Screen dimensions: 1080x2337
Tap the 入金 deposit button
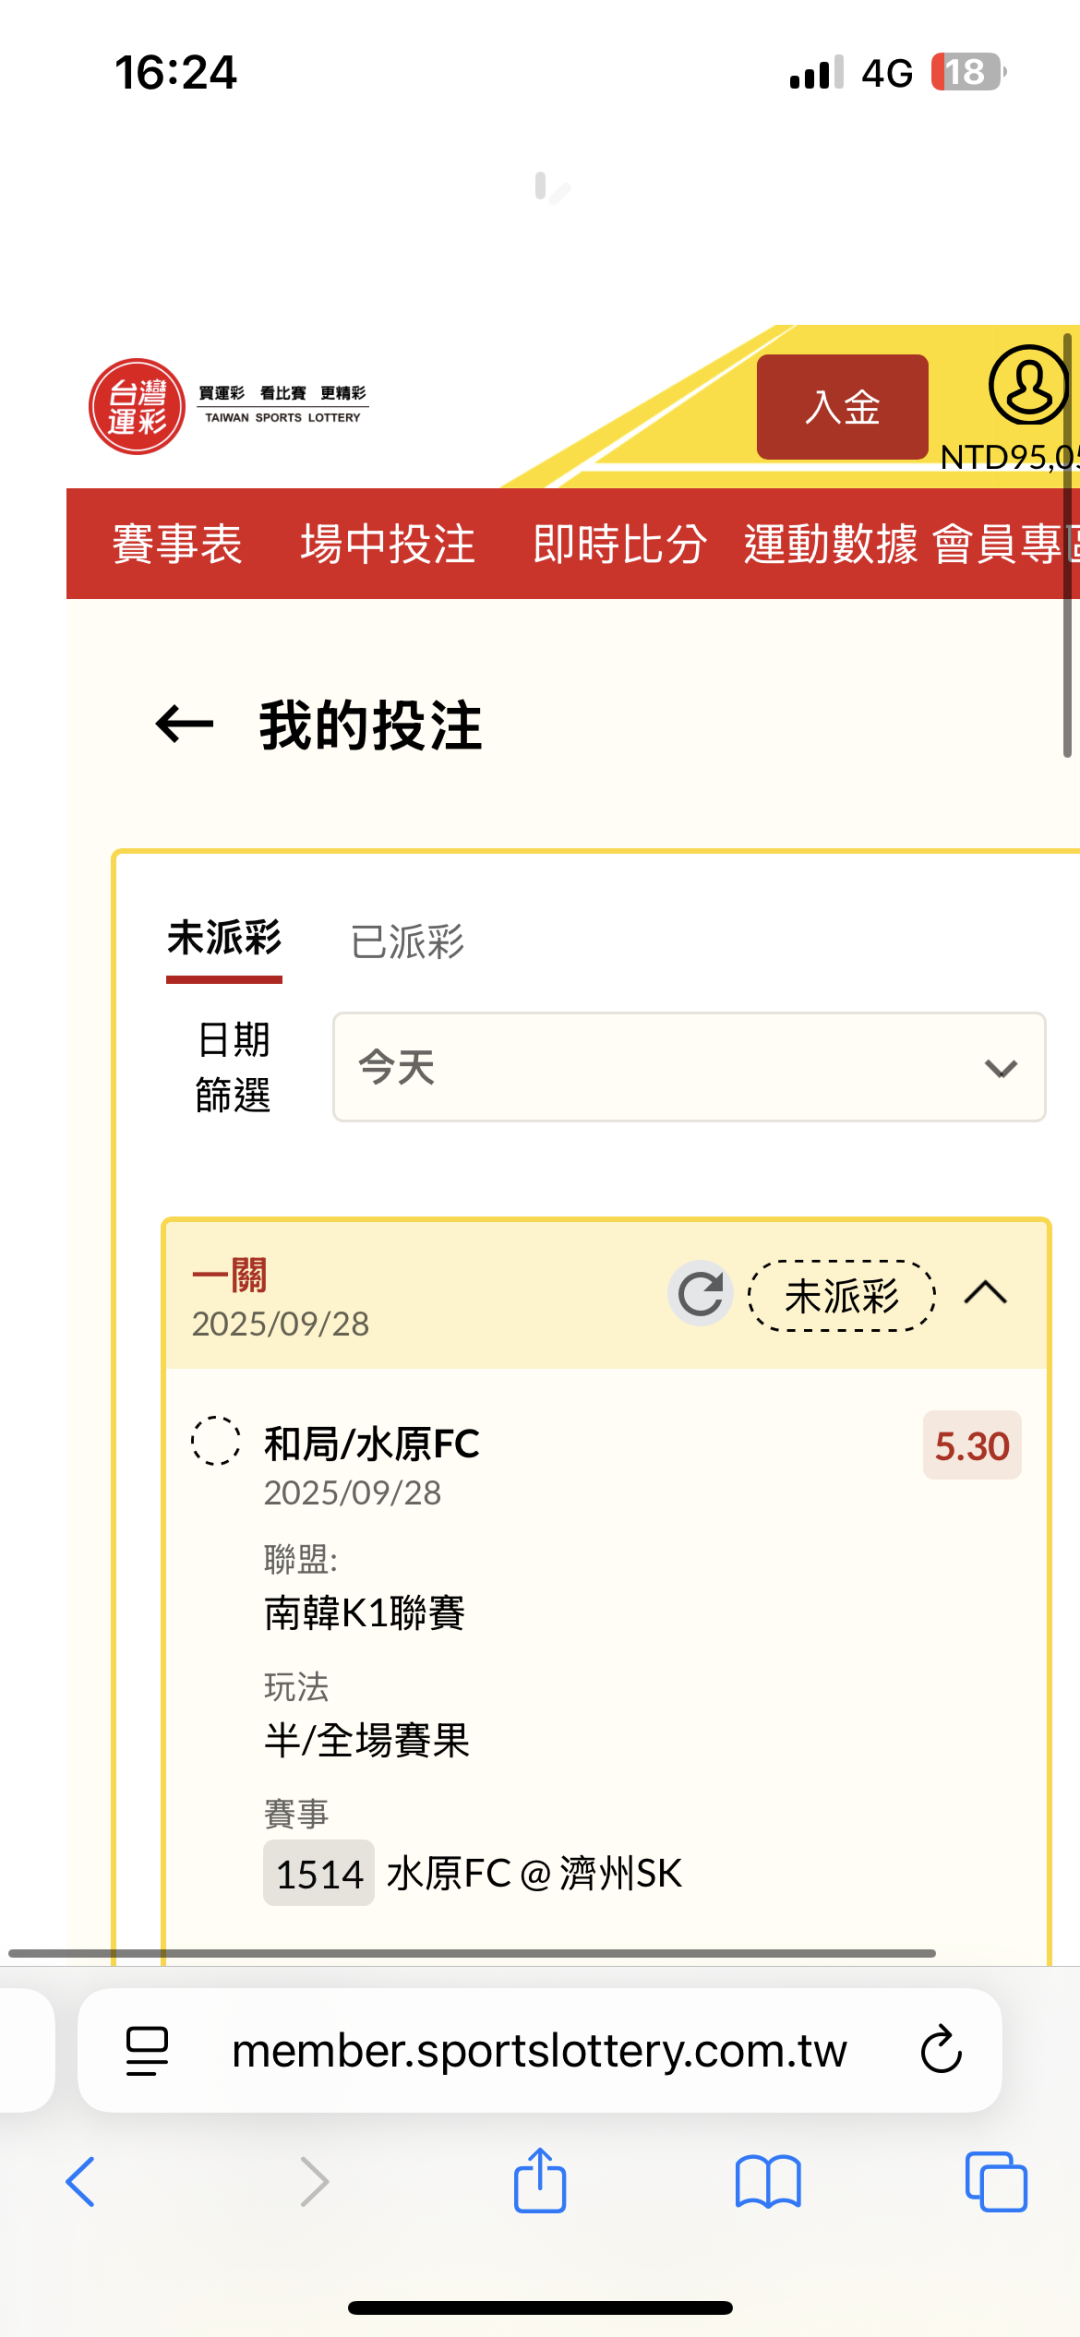point(842,407)
